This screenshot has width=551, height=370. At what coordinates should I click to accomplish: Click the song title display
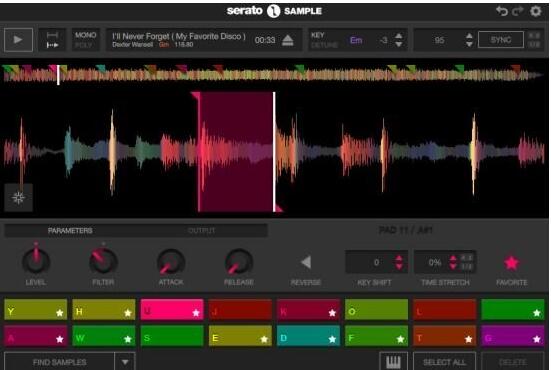click(179, 36)
